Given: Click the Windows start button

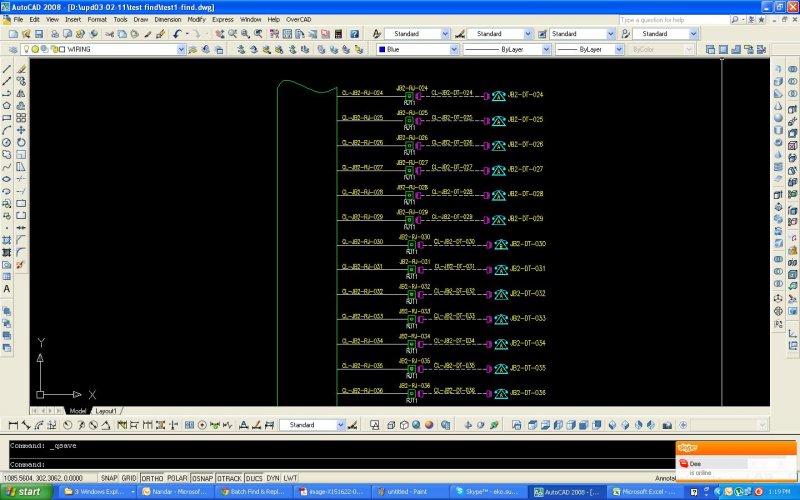Looking at the screenshot, I should tap(26, 492).
